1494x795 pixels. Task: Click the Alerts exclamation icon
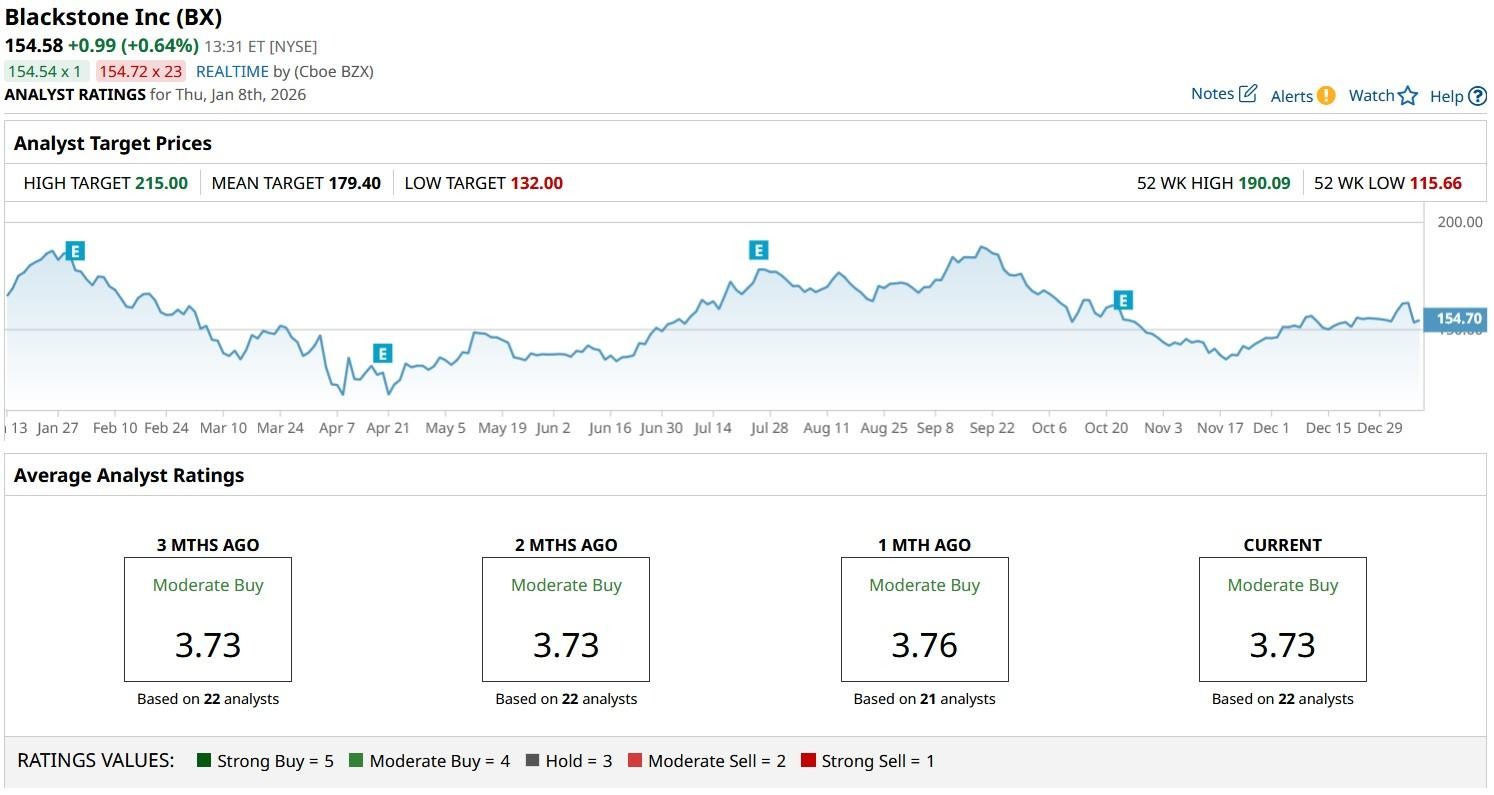click(x=1326, y=96)
